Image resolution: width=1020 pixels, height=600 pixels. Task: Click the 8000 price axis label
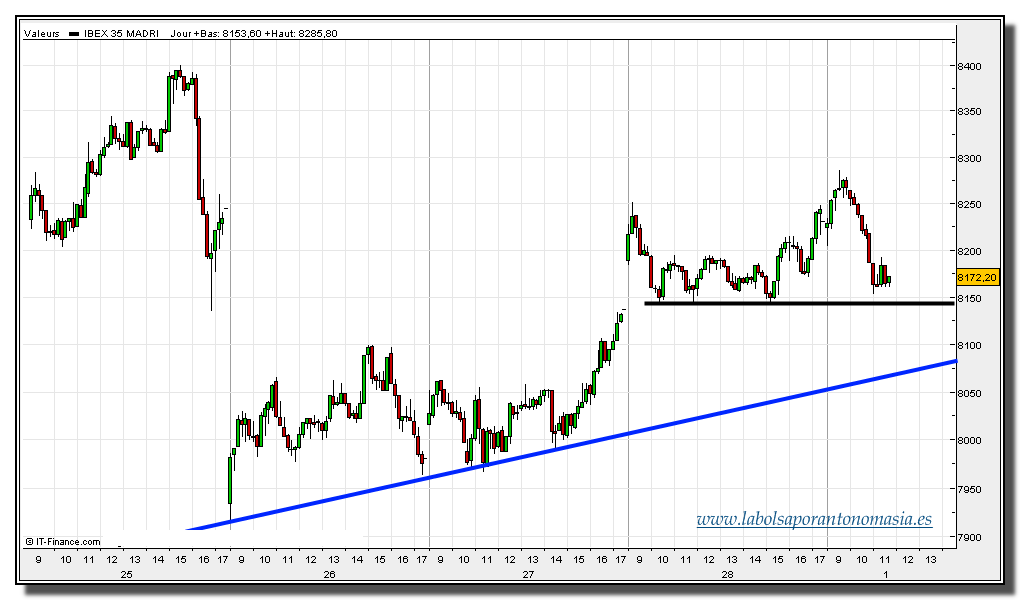[x=969, y=441]
